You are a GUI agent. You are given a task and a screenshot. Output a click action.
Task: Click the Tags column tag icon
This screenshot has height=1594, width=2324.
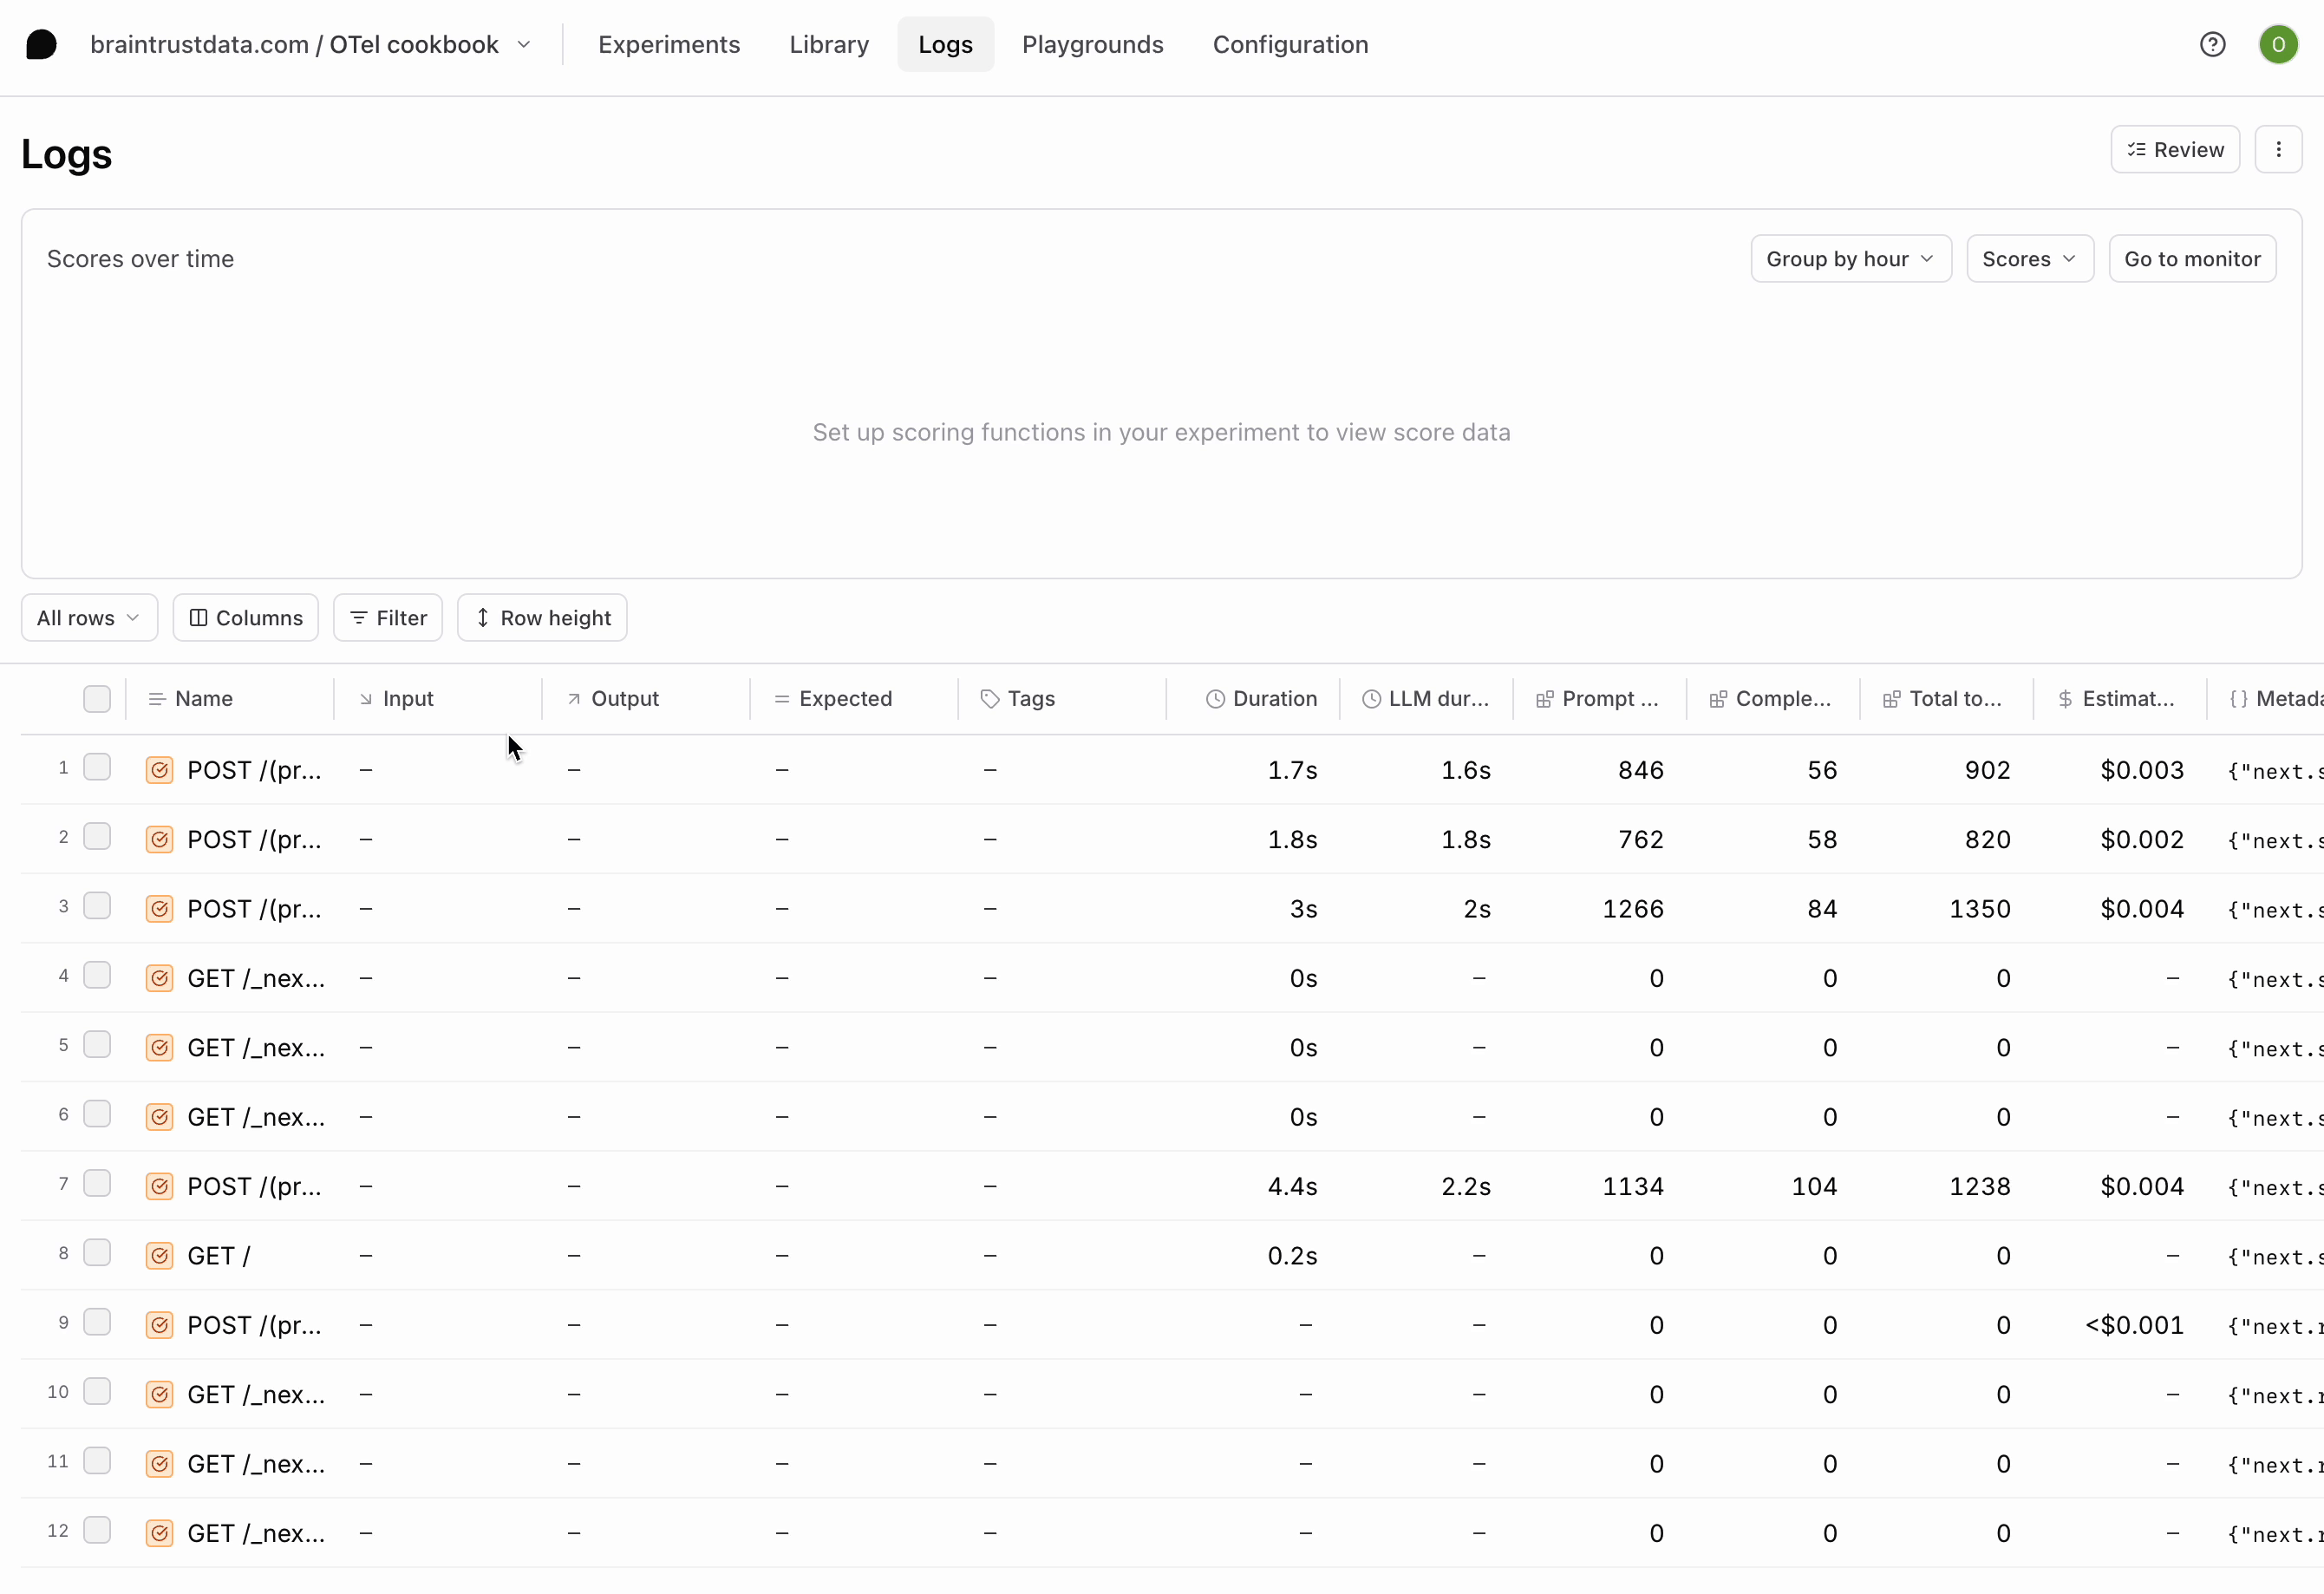(x=990, y=699)
